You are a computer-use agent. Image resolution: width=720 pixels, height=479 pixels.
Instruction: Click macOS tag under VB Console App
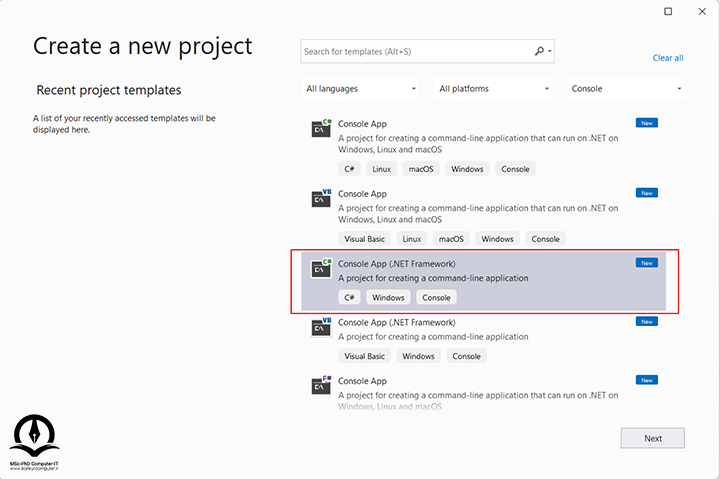click(451, 239)
